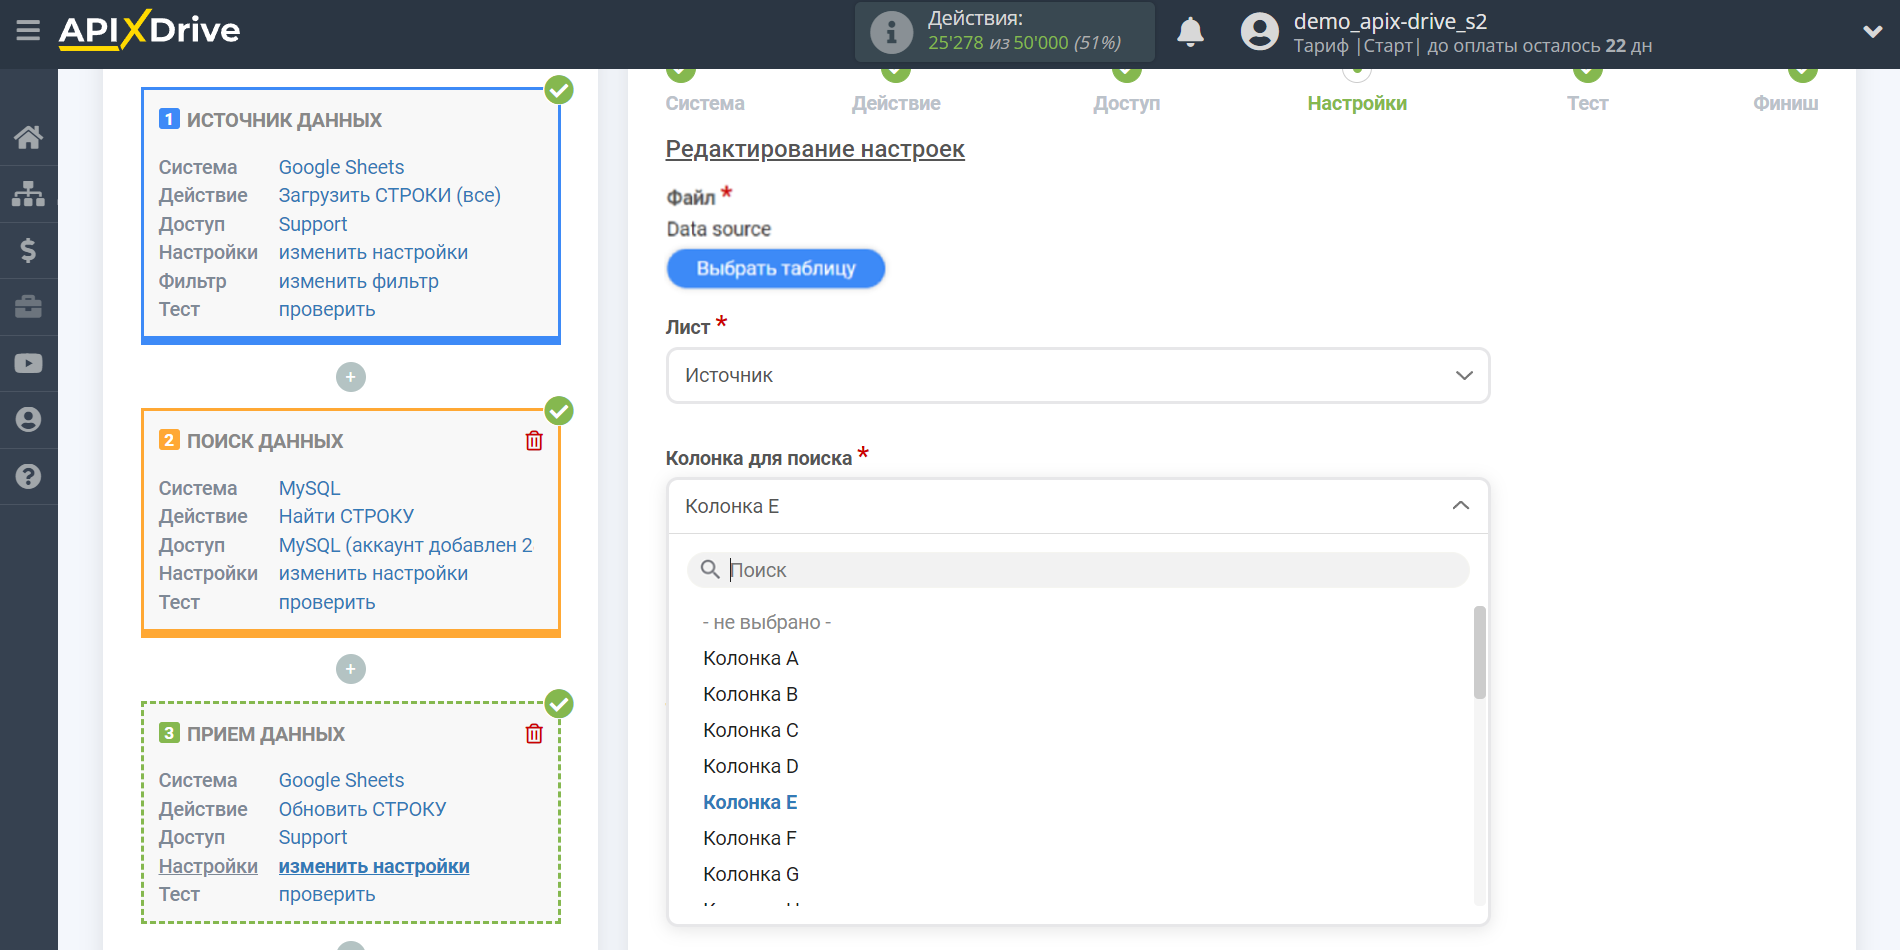Click the user avatar icon
The height and width of the screenshot is (950, 1900).
pos(1259,32)
